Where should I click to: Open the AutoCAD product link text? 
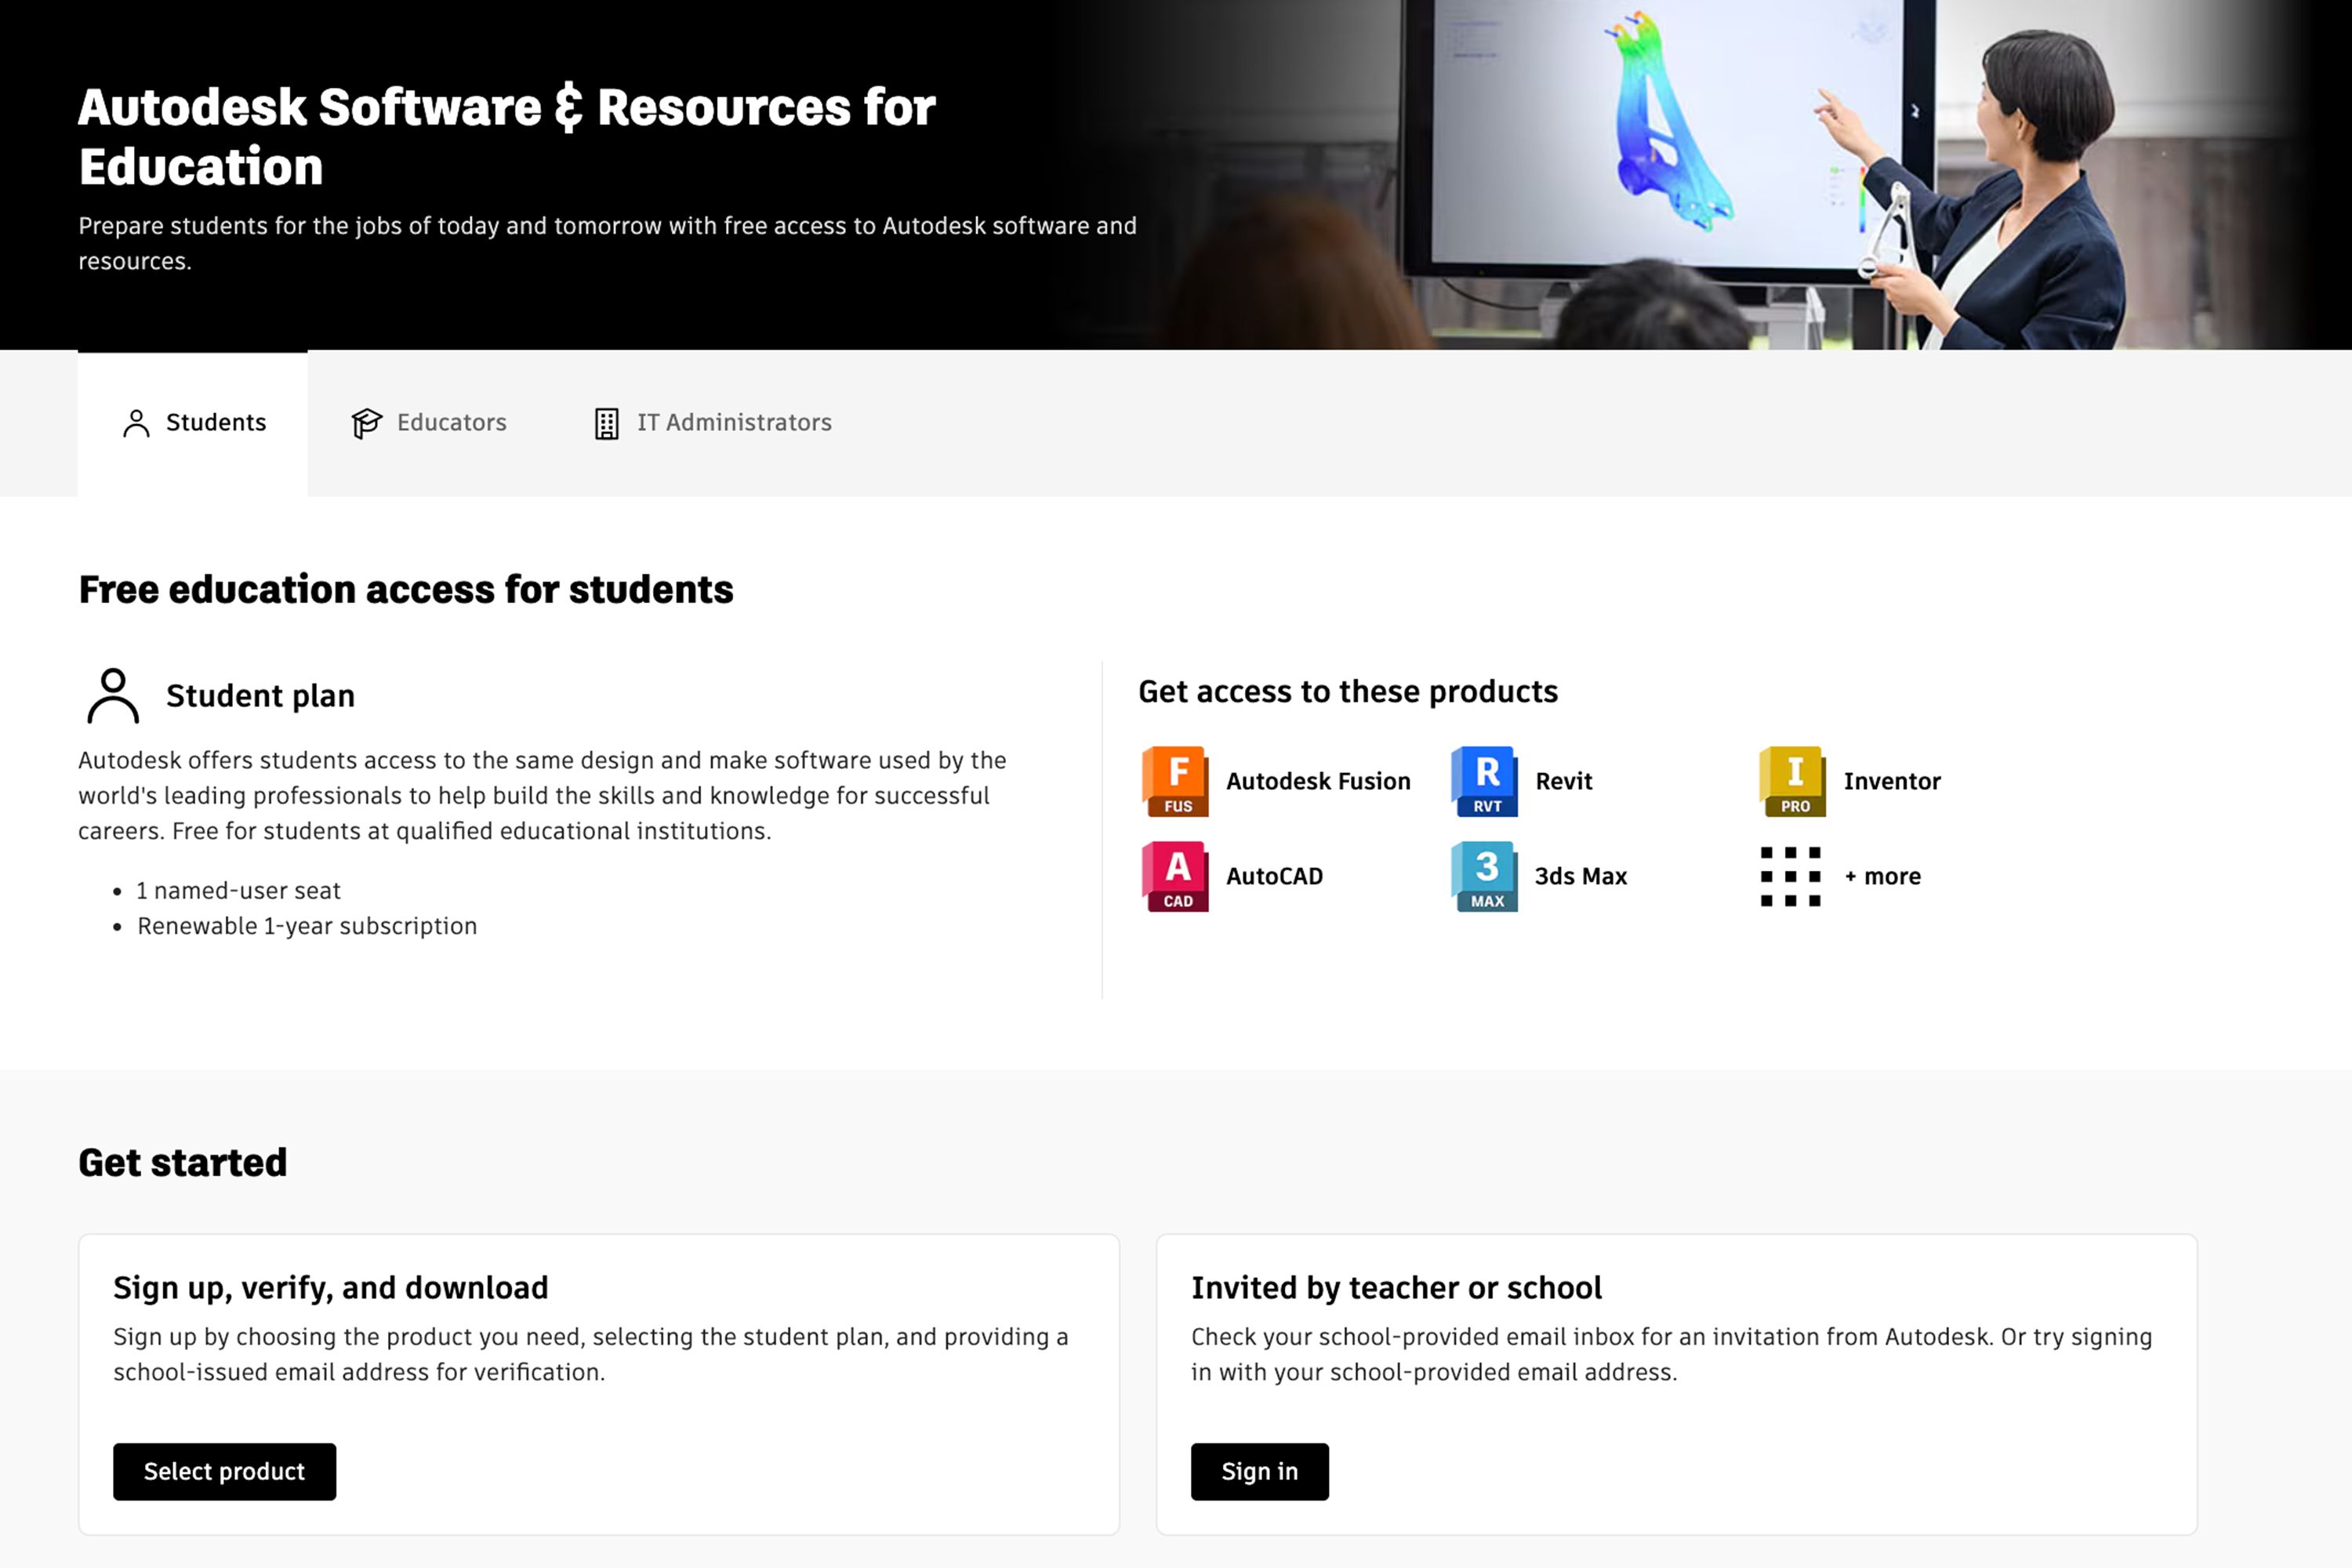[x=1274, y=876]
